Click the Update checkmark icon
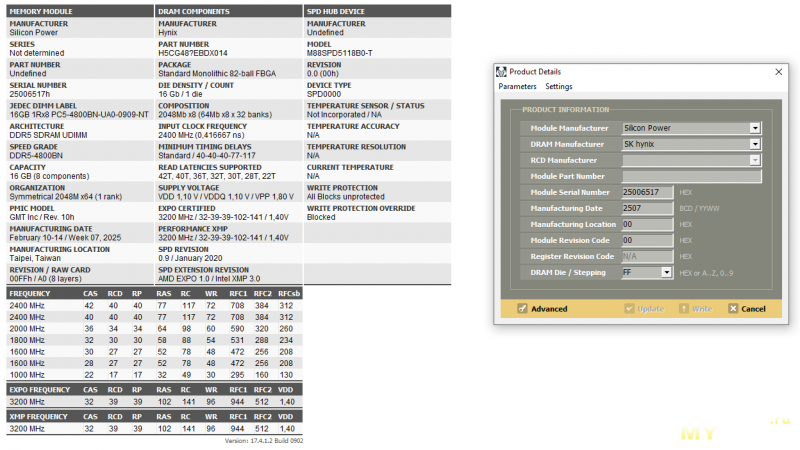Screen dimensions: 800x450 pos(629,309)
